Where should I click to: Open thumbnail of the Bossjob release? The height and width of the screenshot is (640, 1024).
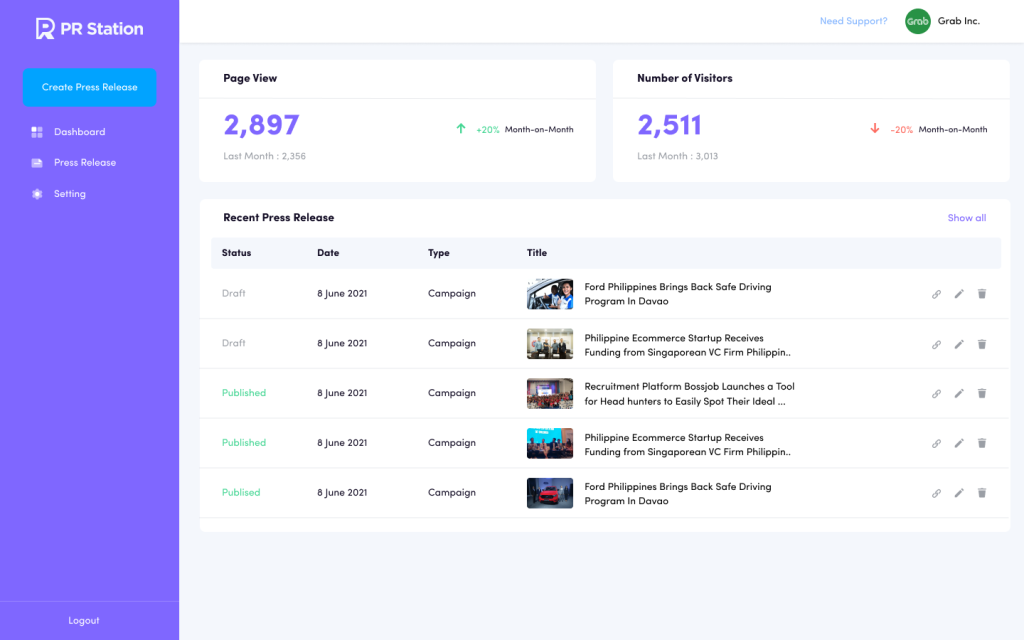[x=550, y=393]
